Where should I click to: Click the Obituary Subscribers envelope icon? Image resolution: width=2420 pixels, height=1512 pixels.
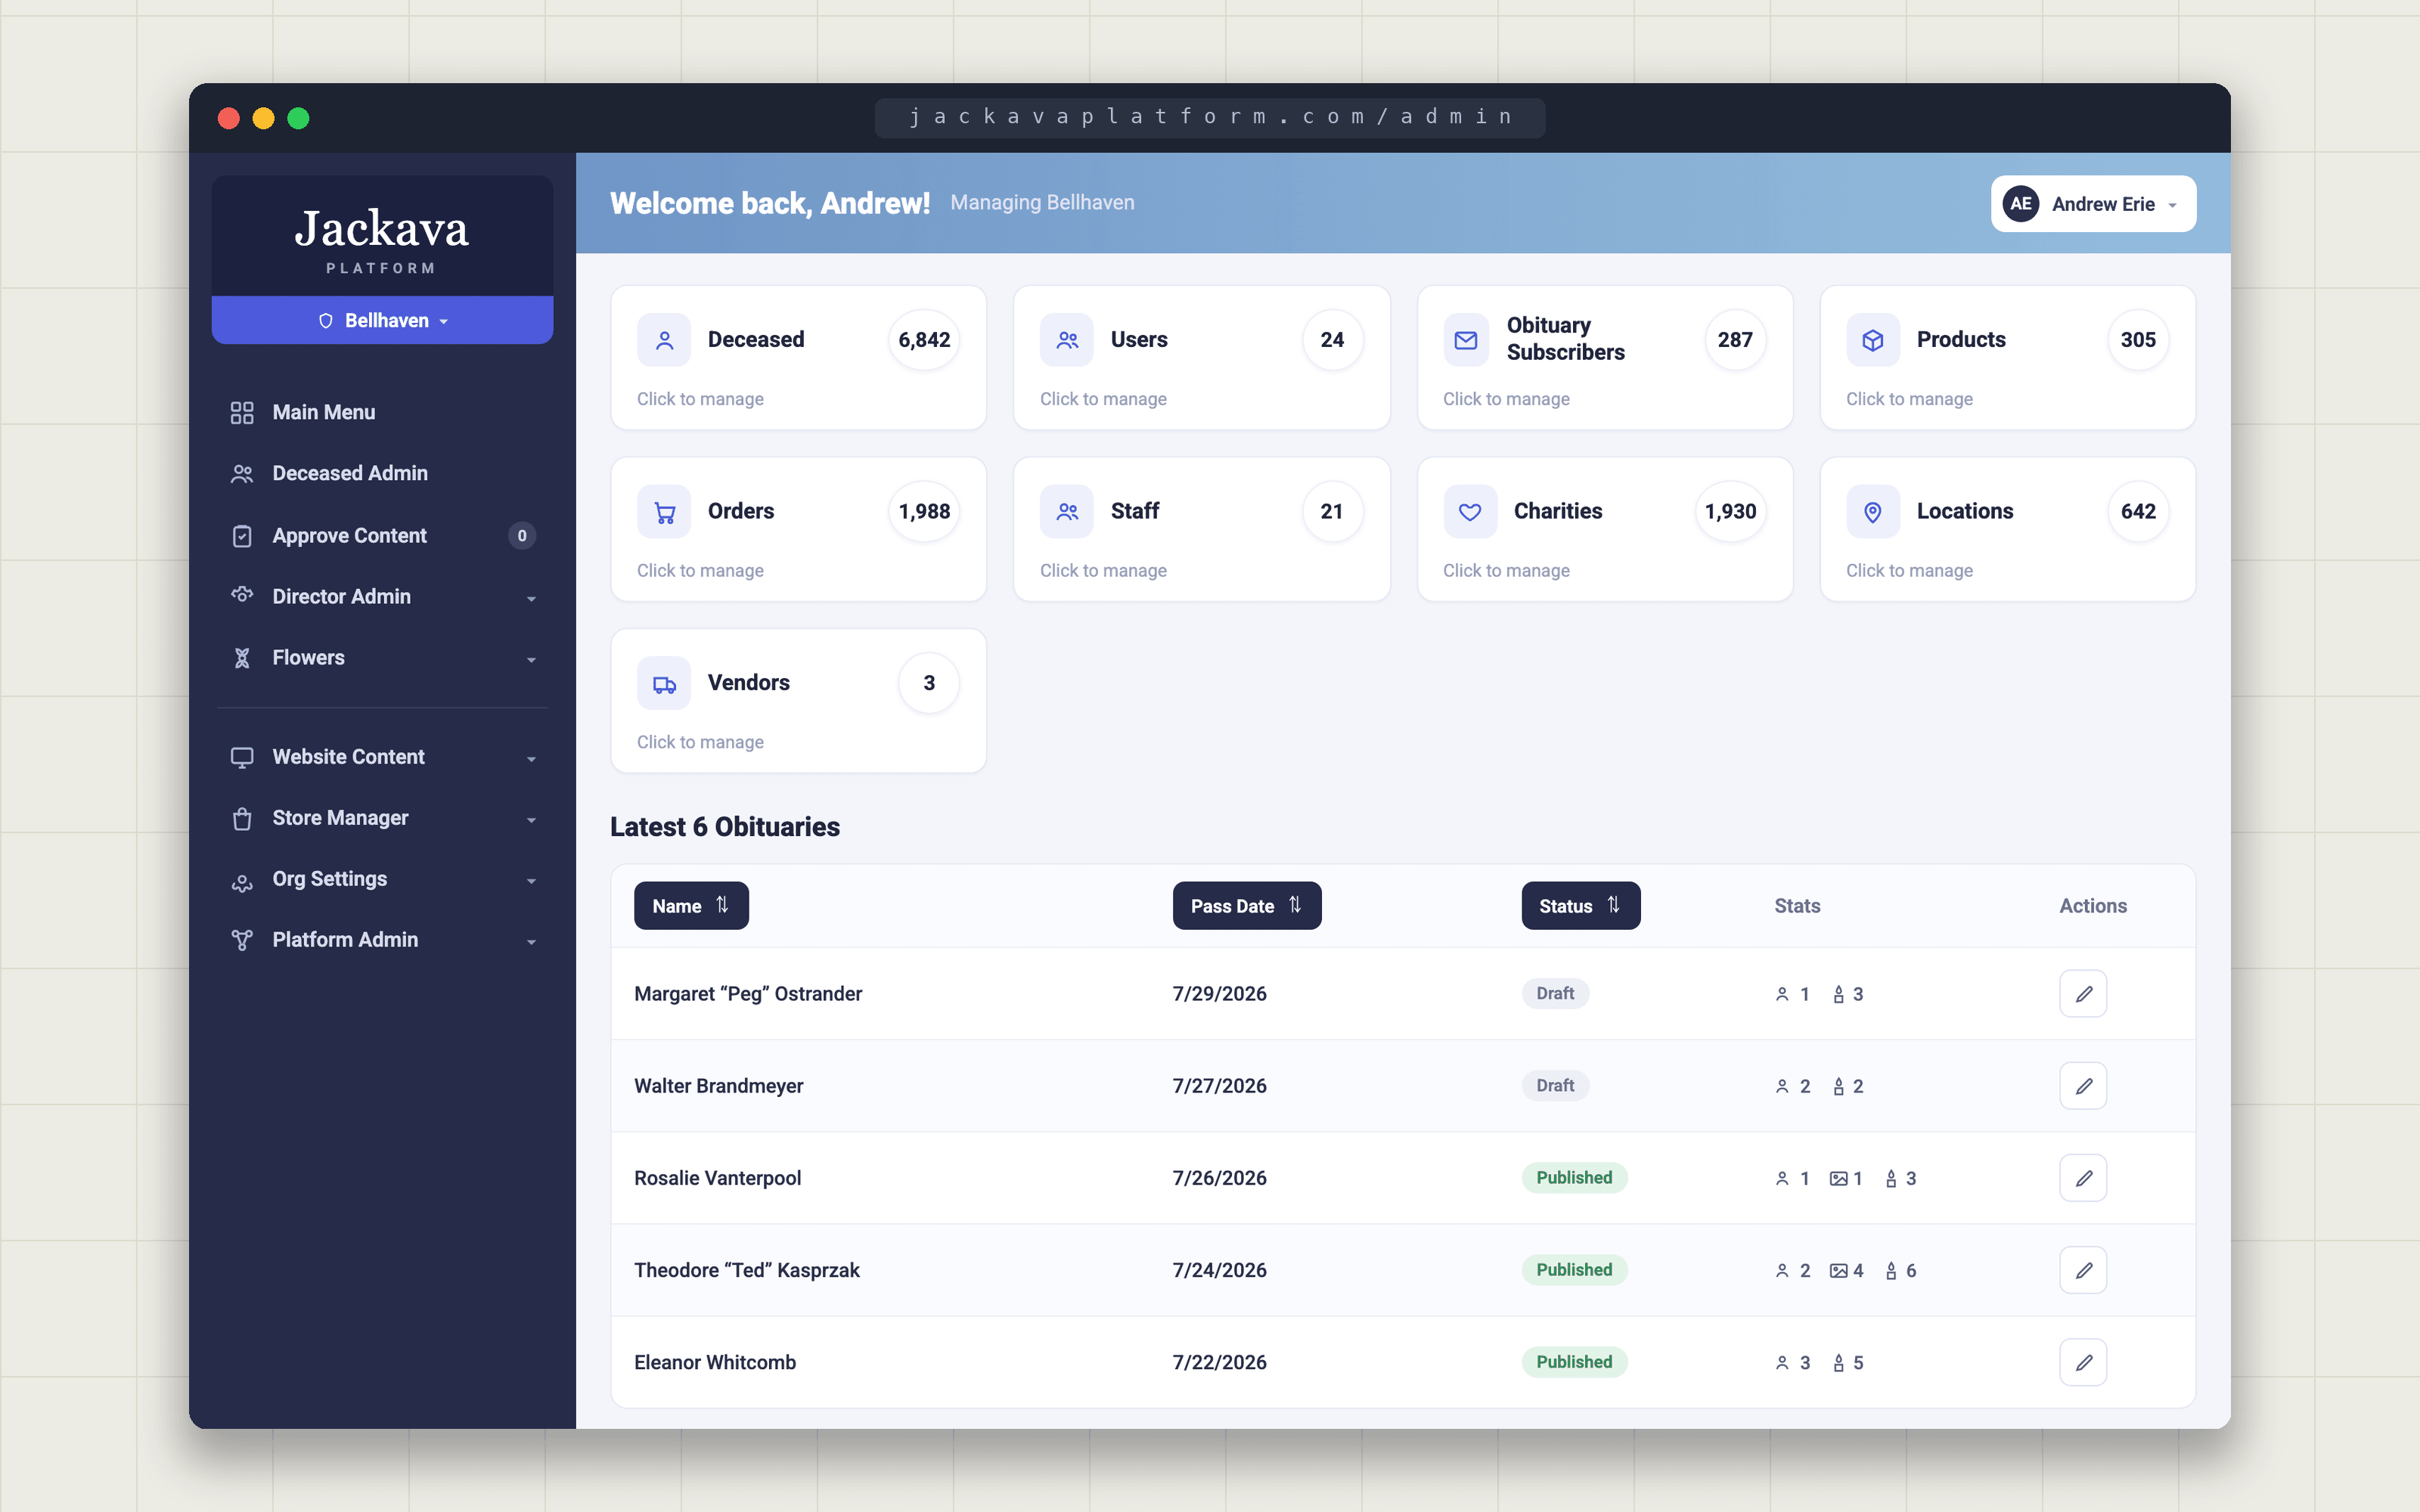tap(1466, 340)
